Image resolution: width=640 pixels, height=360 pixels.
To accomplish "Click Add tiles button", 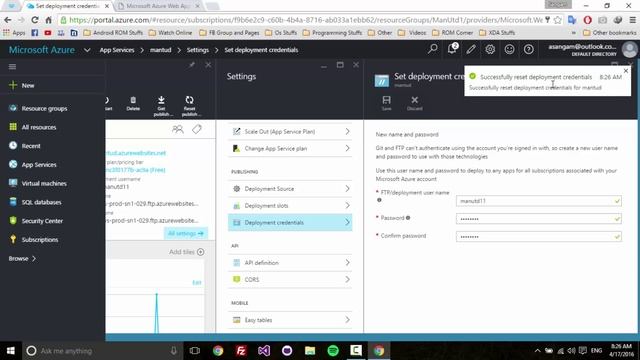I will [x=187, y=252].
